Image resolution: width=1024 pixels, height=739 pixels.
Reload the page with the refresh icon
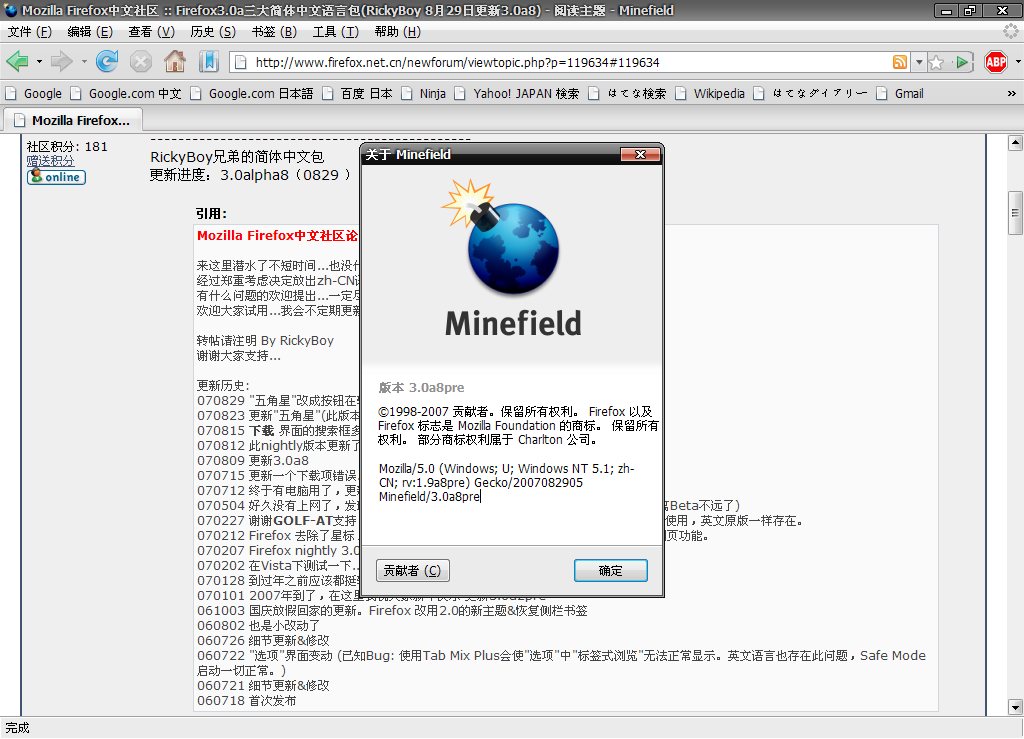[107, 62]
